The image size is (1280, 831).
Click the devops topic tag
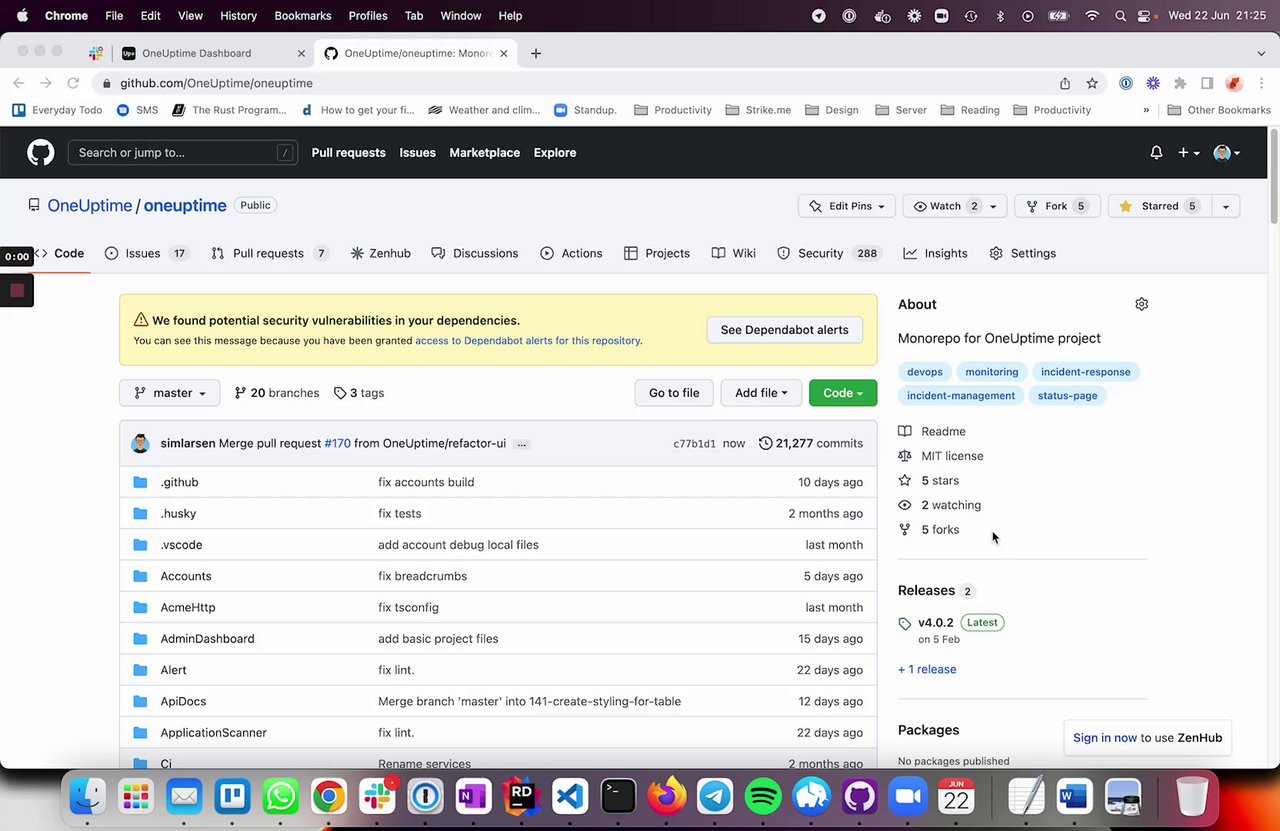pyautogui.click(x=924, y=372)
